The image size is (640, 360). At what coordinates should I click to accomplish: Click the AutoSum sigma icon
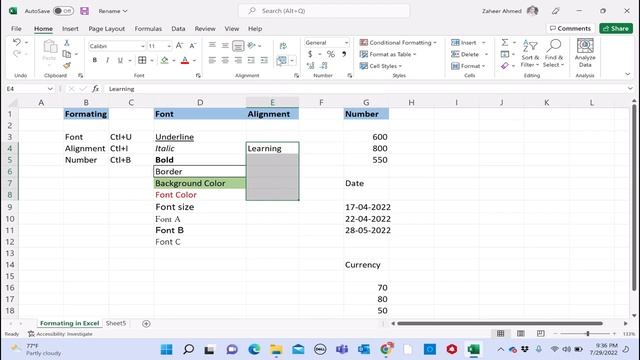point(505,42)
